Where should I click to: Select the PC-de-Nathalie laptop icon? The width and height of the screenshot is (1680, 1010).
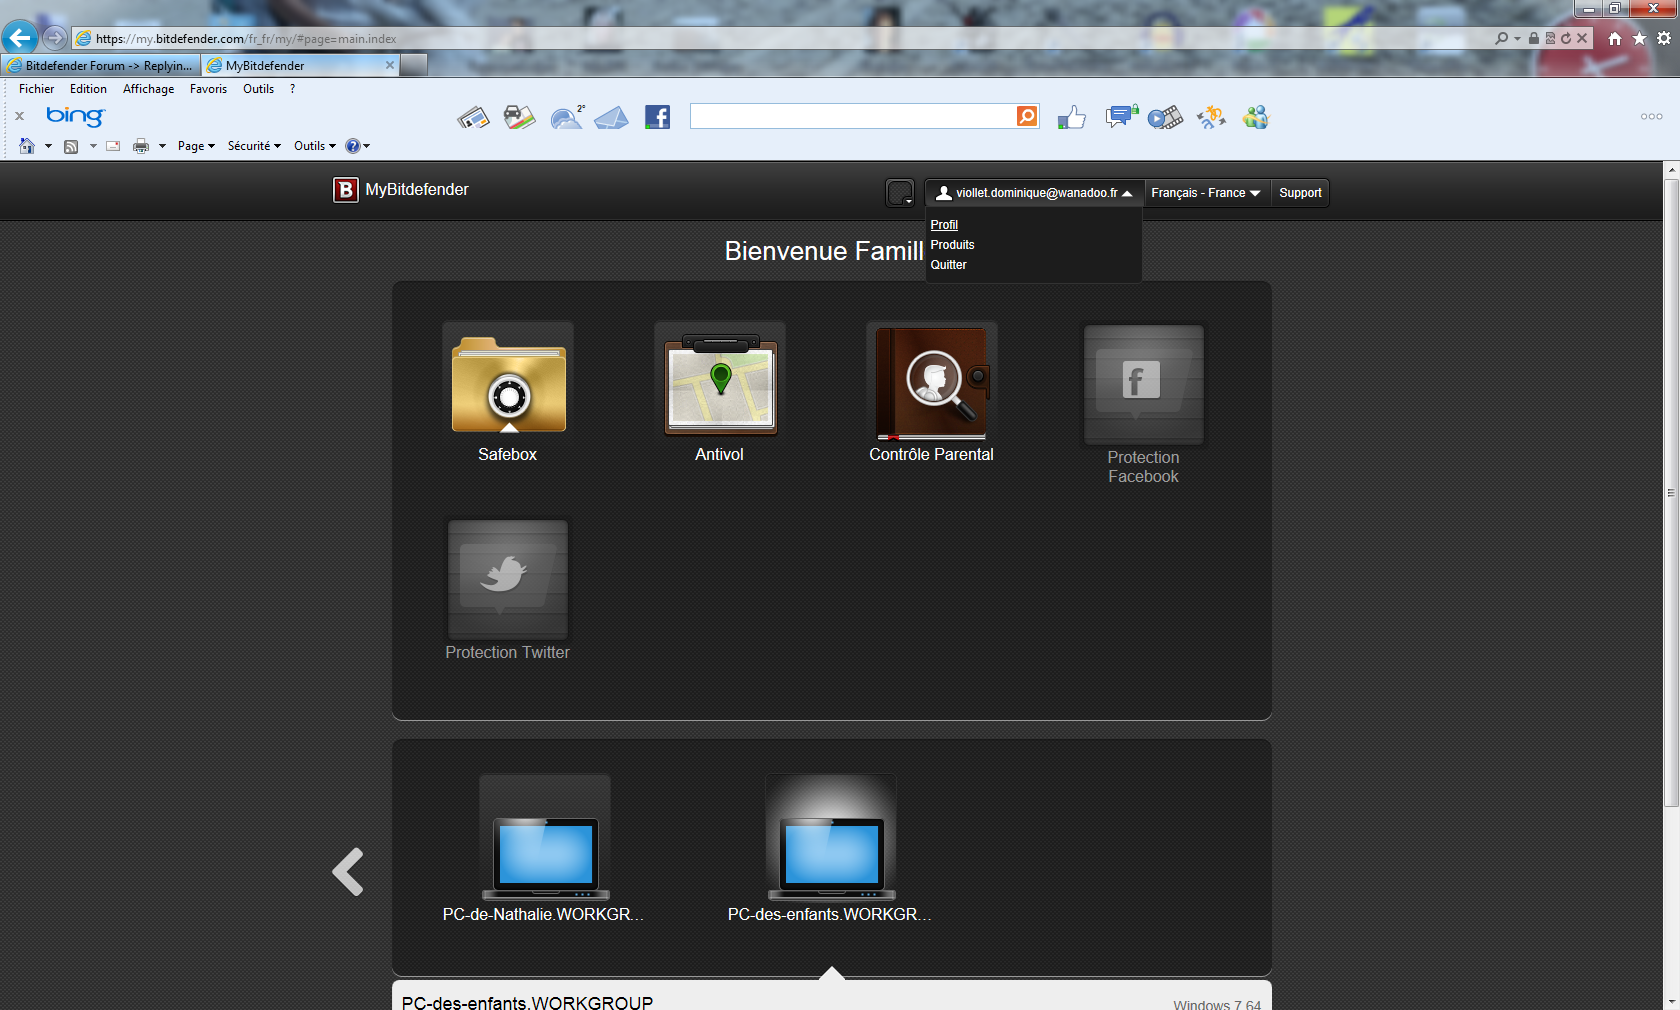[546, 858]
